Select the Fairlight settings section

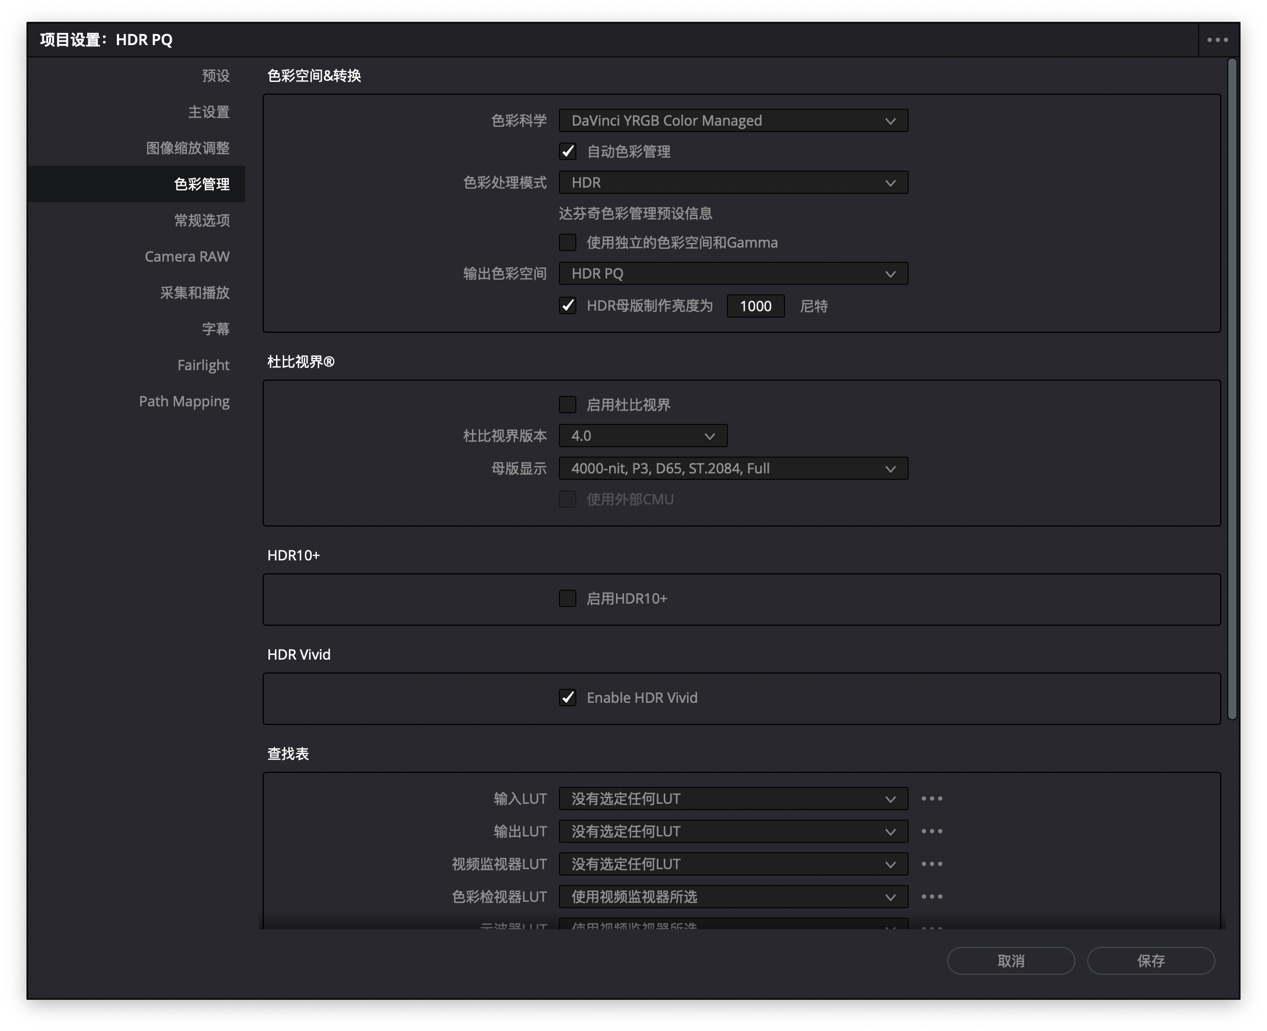203,364
